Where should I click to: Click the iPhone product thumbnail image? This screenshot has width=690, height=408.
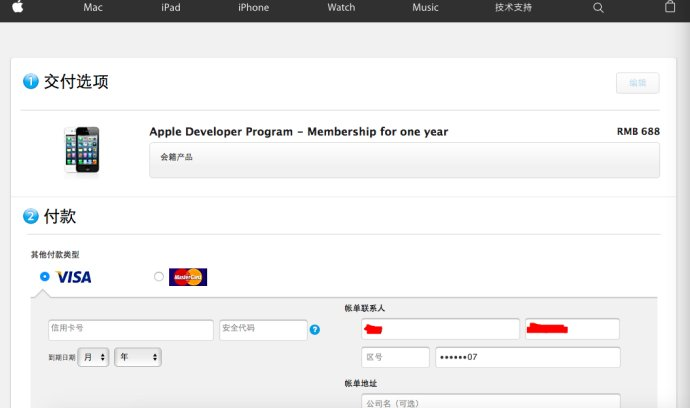click(x=82, y=150)
